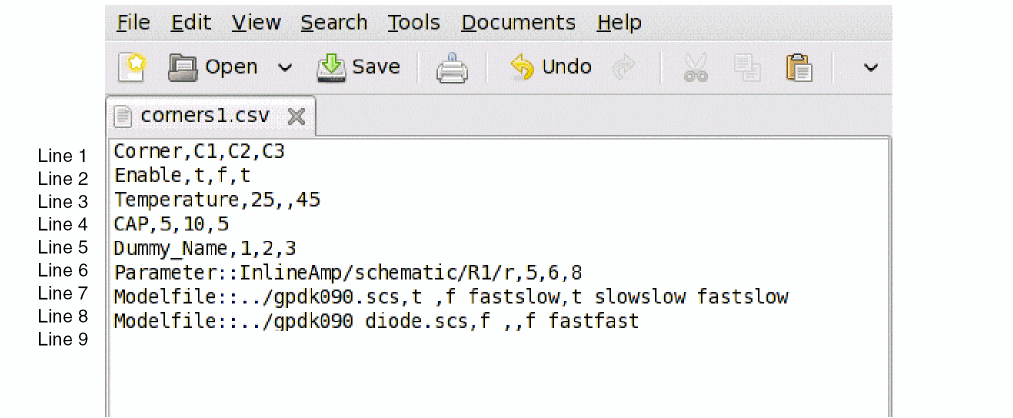Click the New document icon
Screen dimensions: 1013x418
point(132,68)
